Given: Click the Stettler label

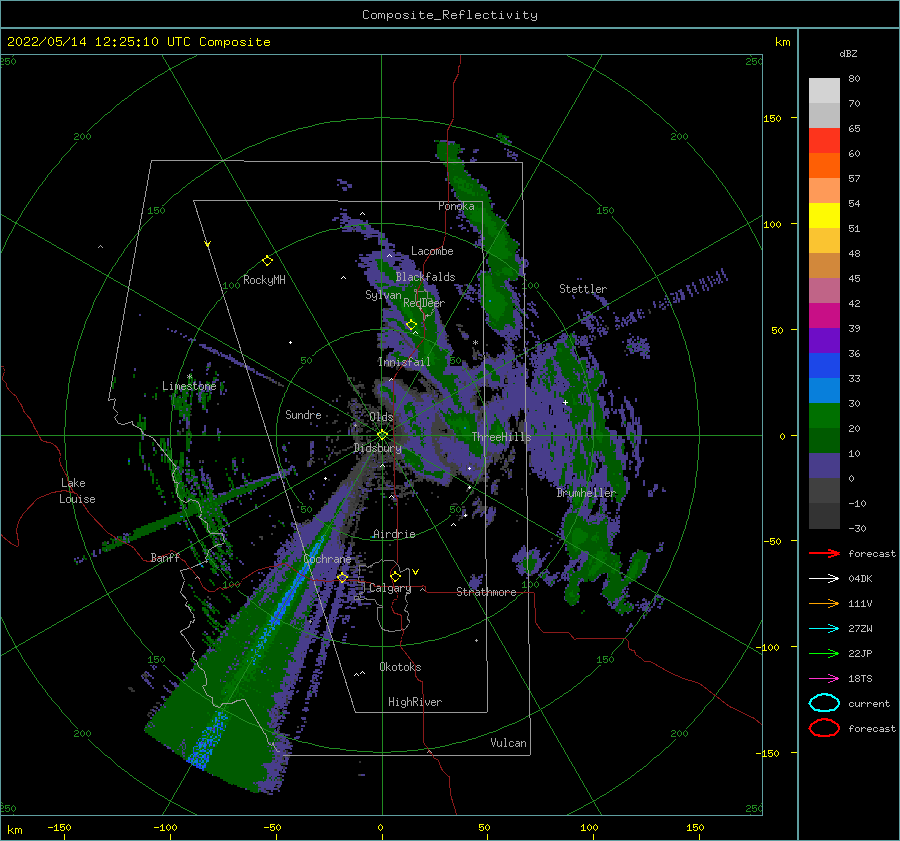Looking at the screenshot, I should [x=583, y=289].
